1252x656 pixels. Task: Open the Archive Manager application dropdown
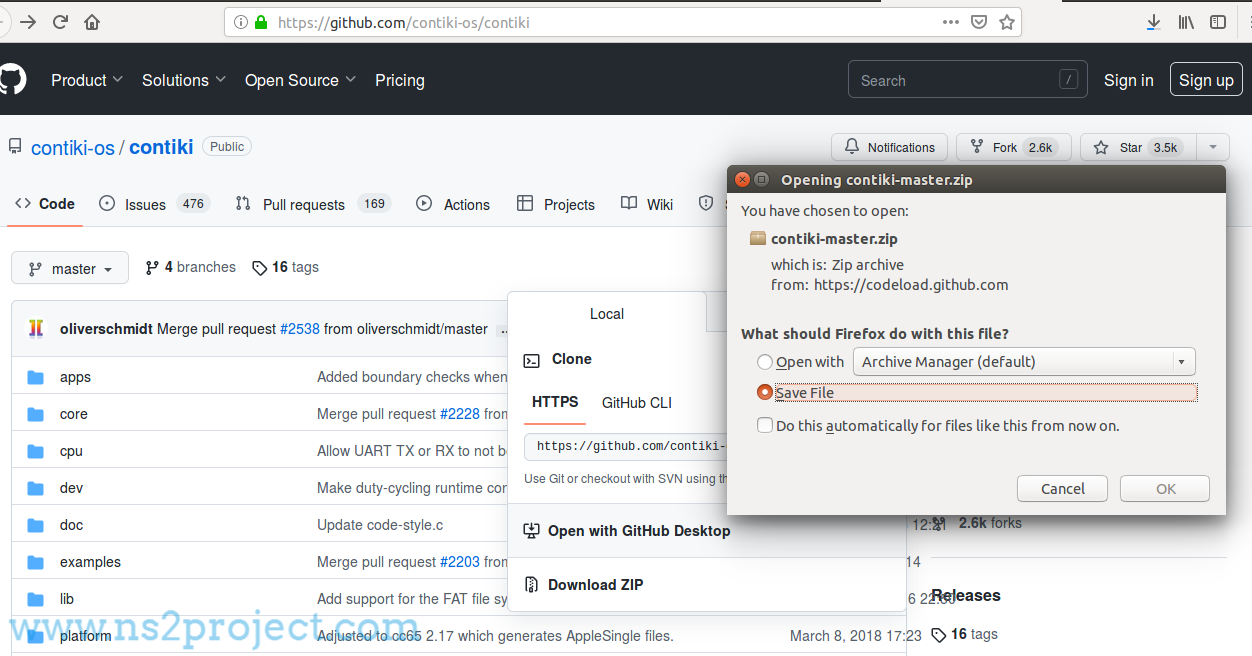[x=1024, y=362]
